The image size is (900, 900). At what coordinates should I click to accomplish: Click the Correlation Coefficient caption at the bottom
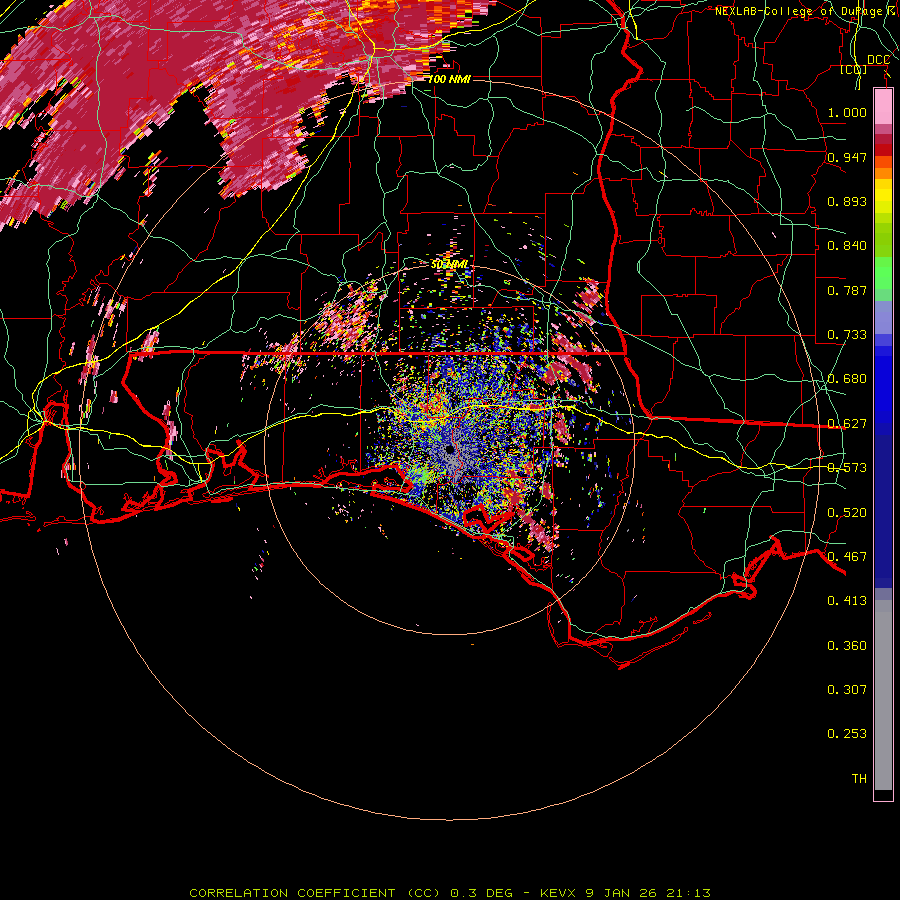(x=450, y=893)
